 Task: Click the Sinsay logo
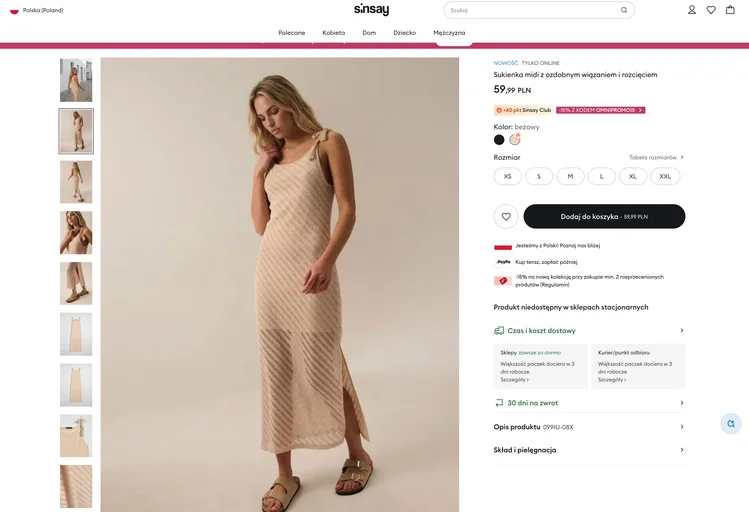click(371, 10)
